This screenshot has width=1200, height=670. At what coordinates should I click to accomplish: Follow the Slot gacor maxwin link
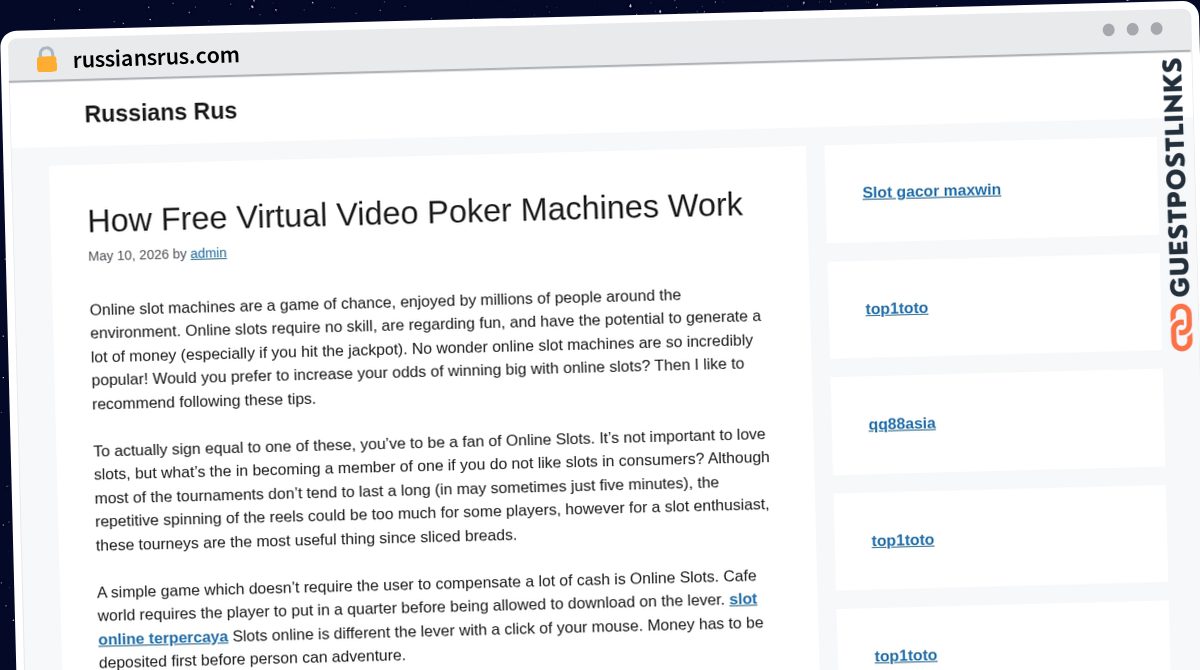coord(931,190)
